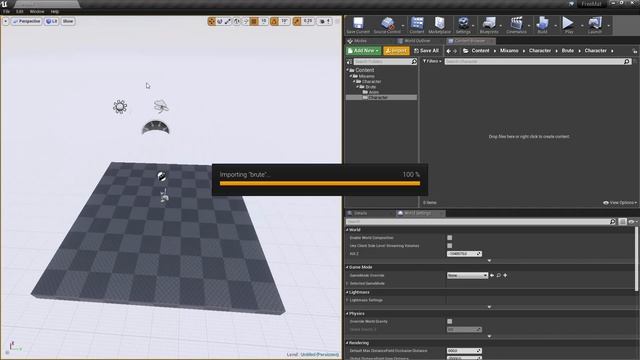This screenshot has width=640, height=360.
Task: Open the File menu
Action: click(x=7, y=12)
